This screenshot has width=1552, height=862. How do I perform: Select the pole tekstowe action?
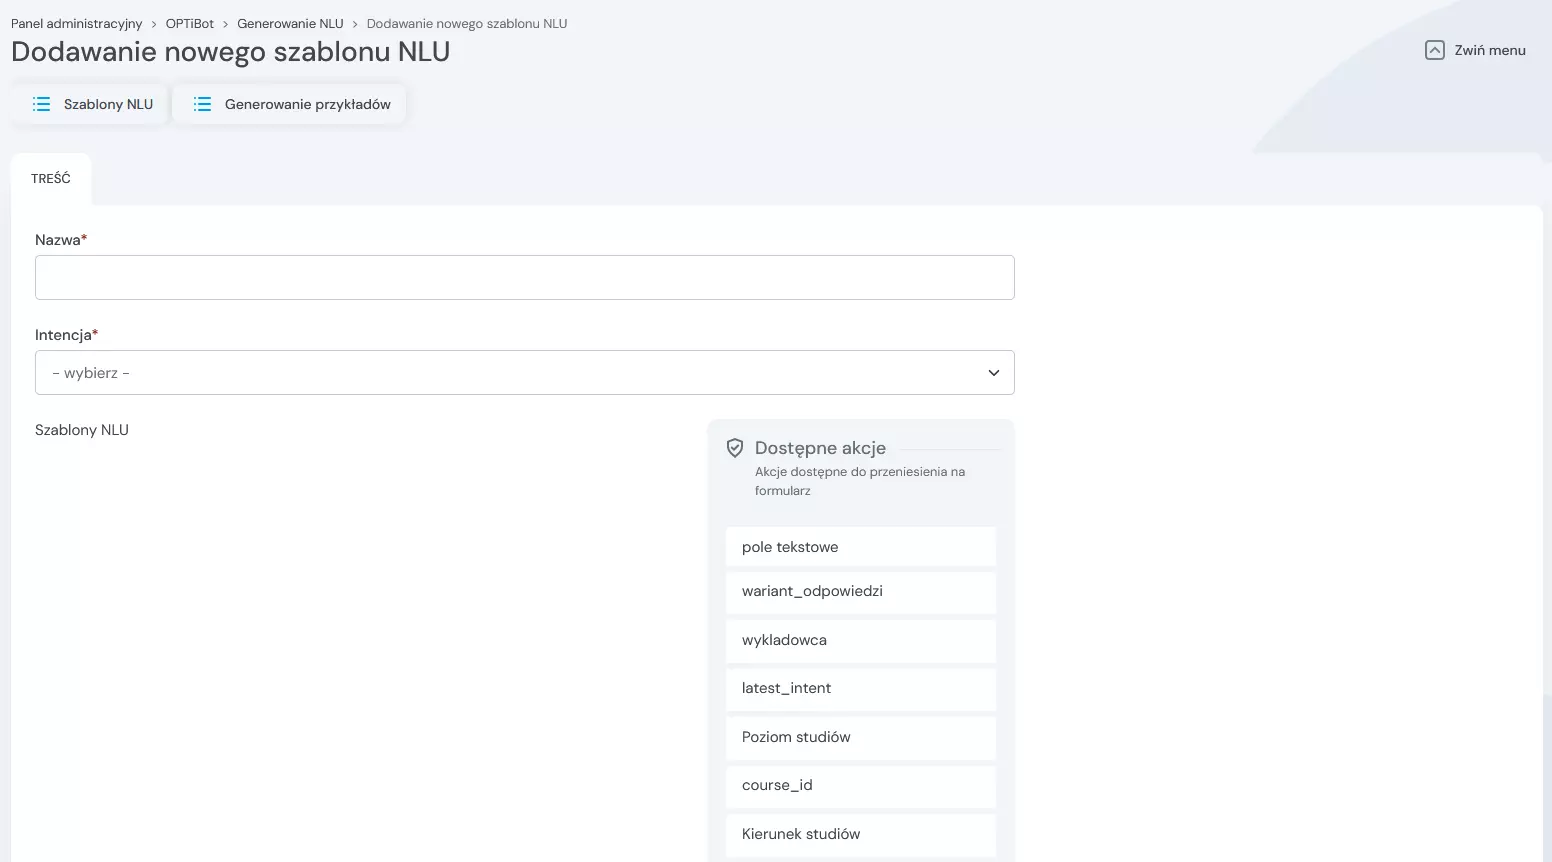point(860,546)
